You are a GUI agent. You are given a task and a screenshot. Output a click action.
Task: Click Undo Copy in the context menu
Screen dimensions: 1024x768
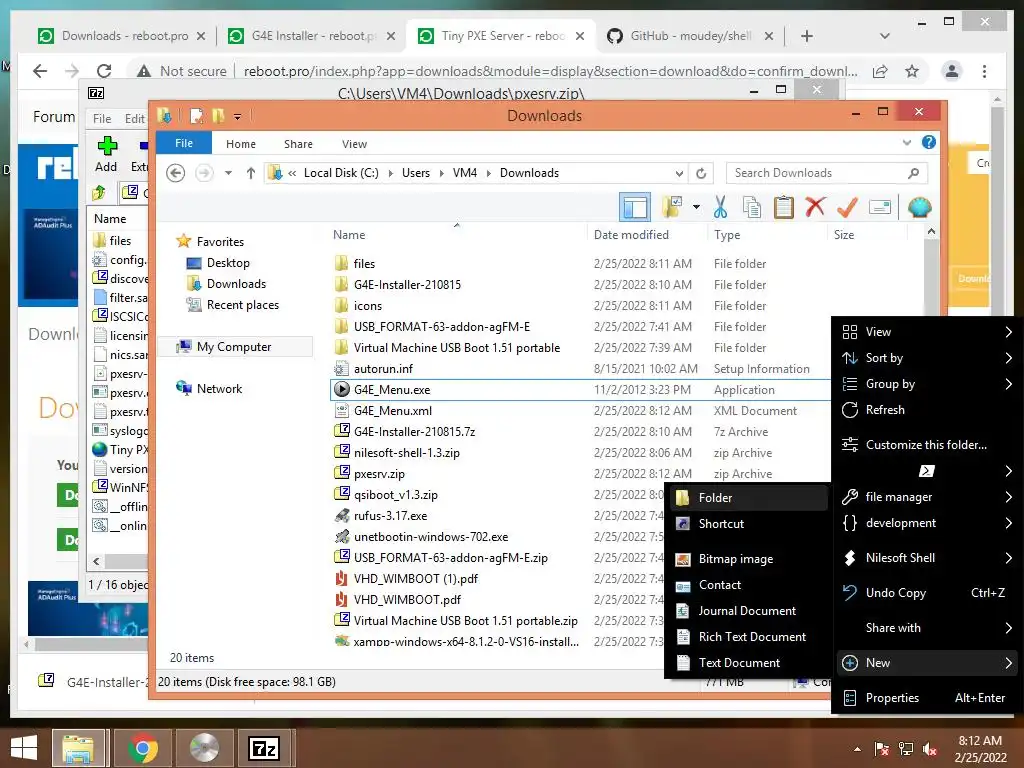pyautogui.click(x=927, y=593)
